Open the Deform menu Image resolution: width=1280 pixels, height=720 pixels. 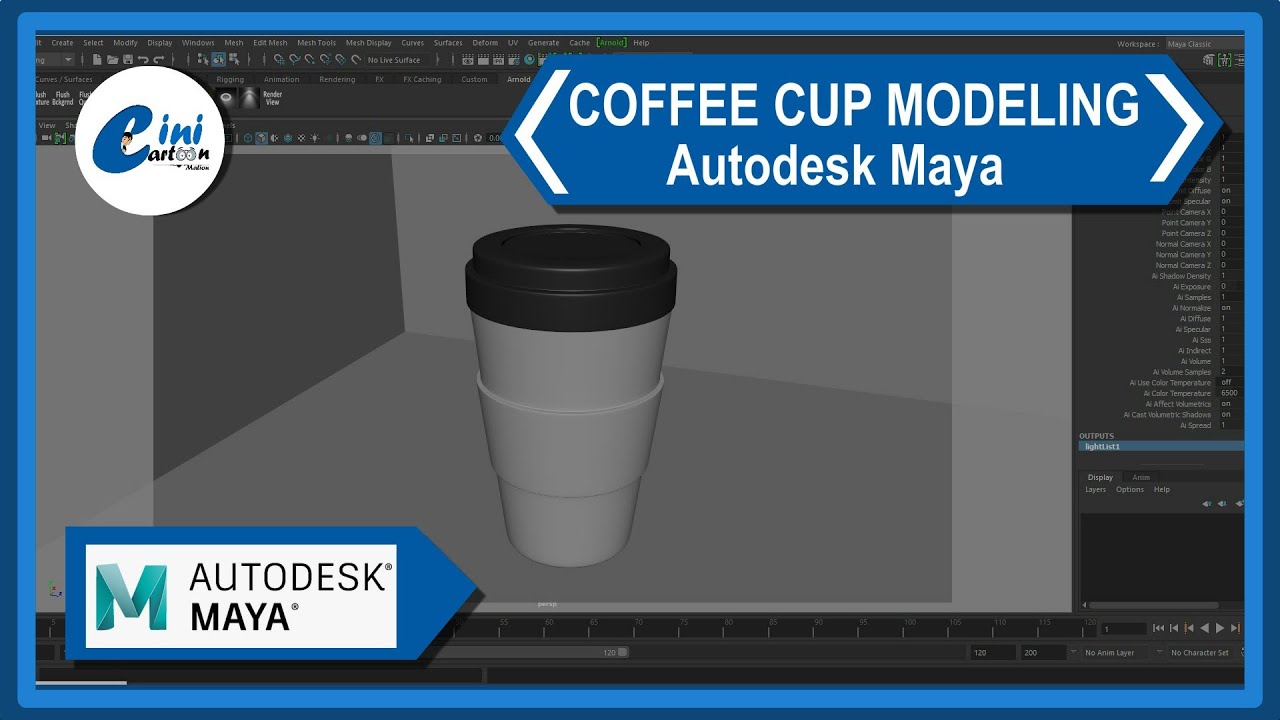485,43
